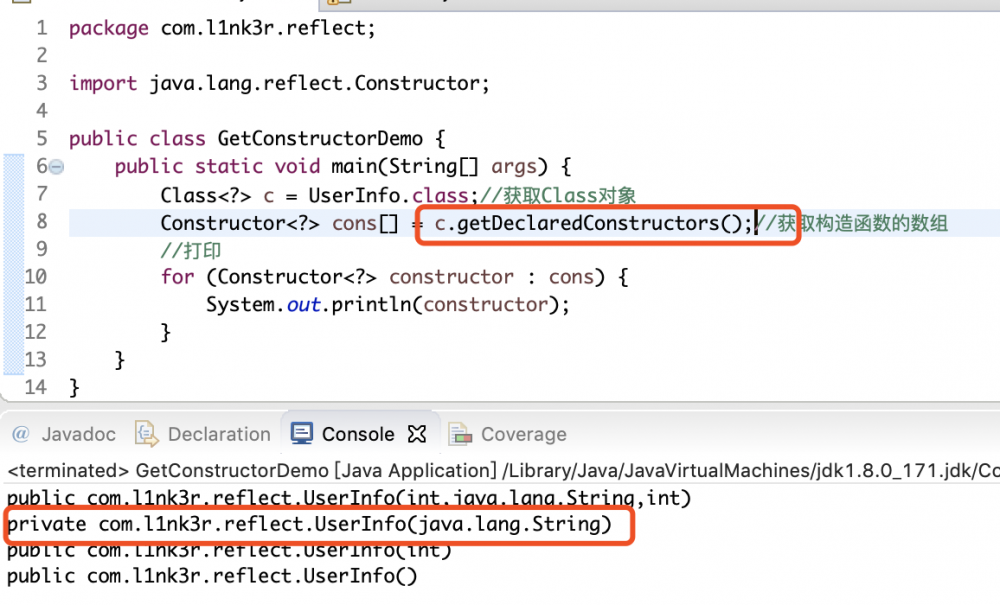1000x605 pixels.
Task: Click the Declaration view icon
Action: (146, 433)
